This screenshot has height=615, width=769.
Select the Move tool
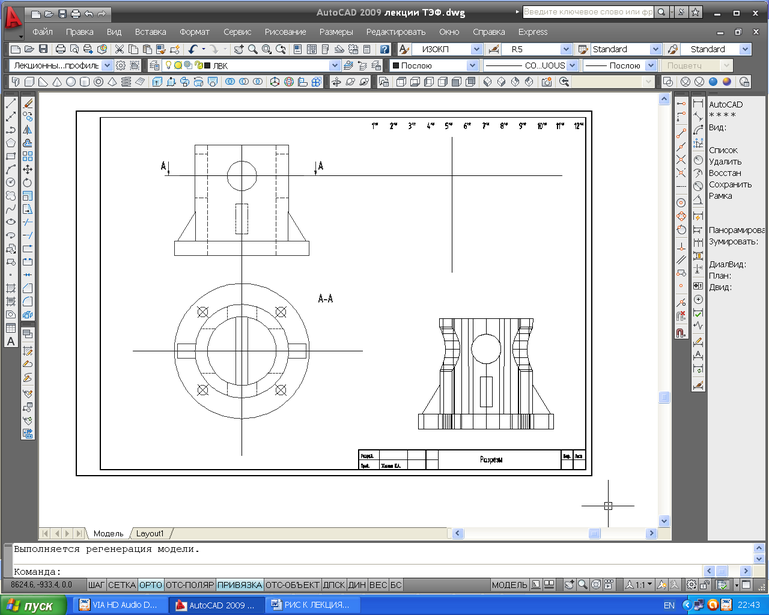click(x=28, y=170)
